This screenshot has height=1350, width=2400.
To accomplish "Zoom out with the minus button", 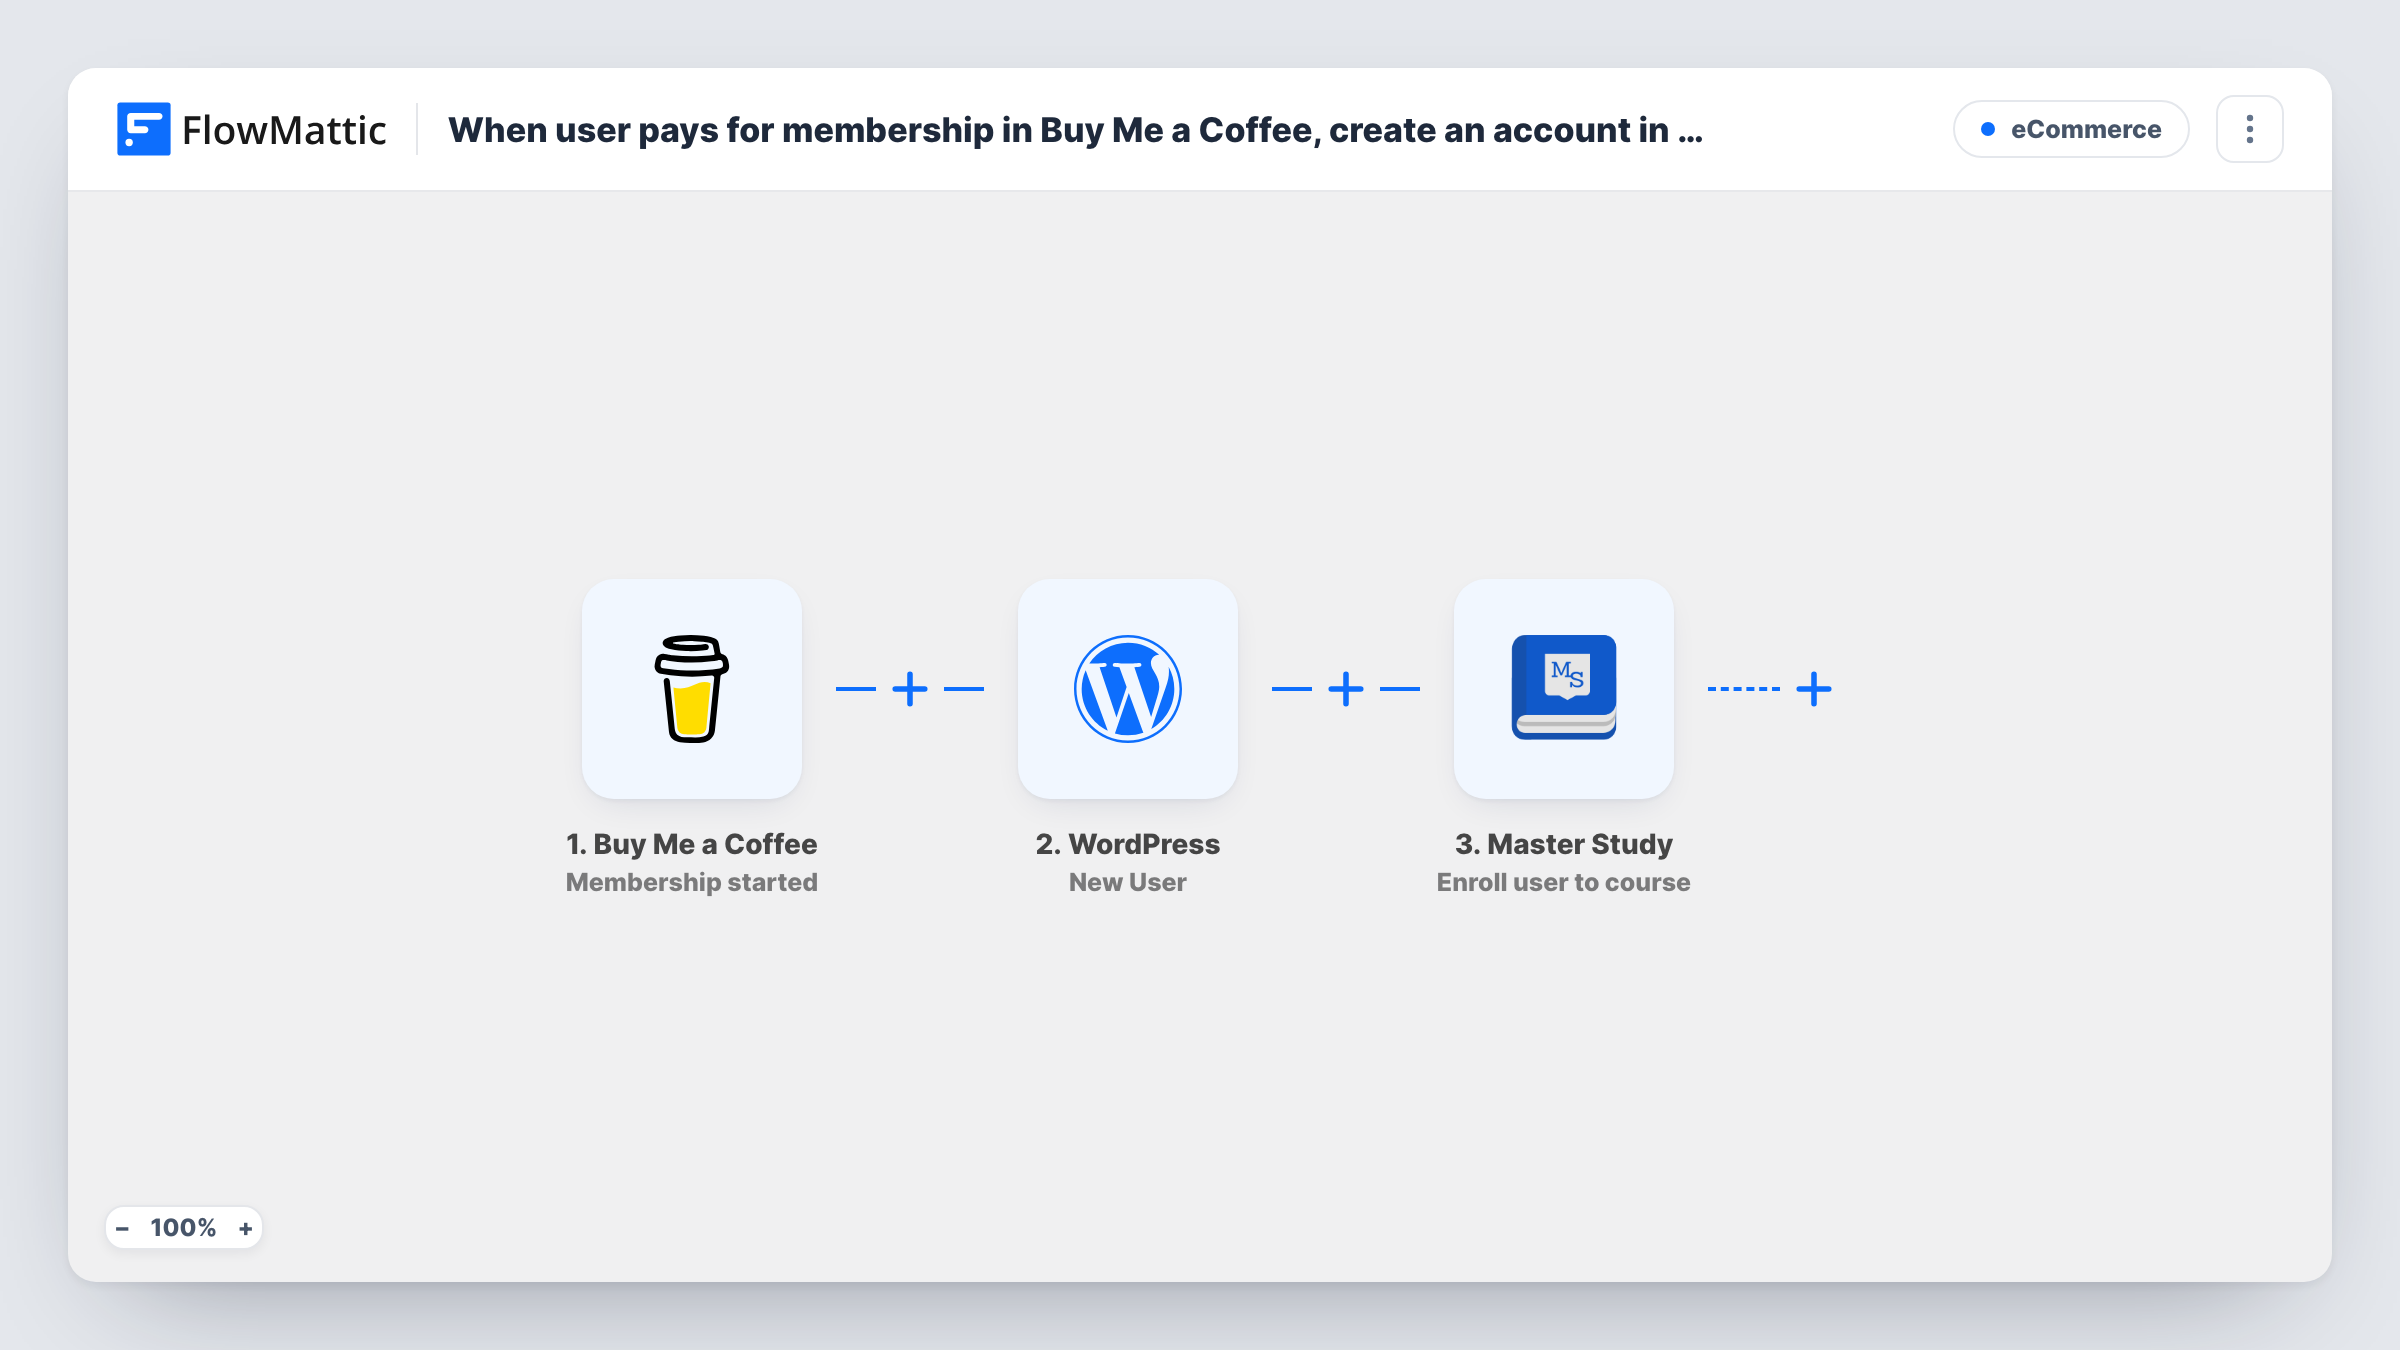I will pos(122,1228).
